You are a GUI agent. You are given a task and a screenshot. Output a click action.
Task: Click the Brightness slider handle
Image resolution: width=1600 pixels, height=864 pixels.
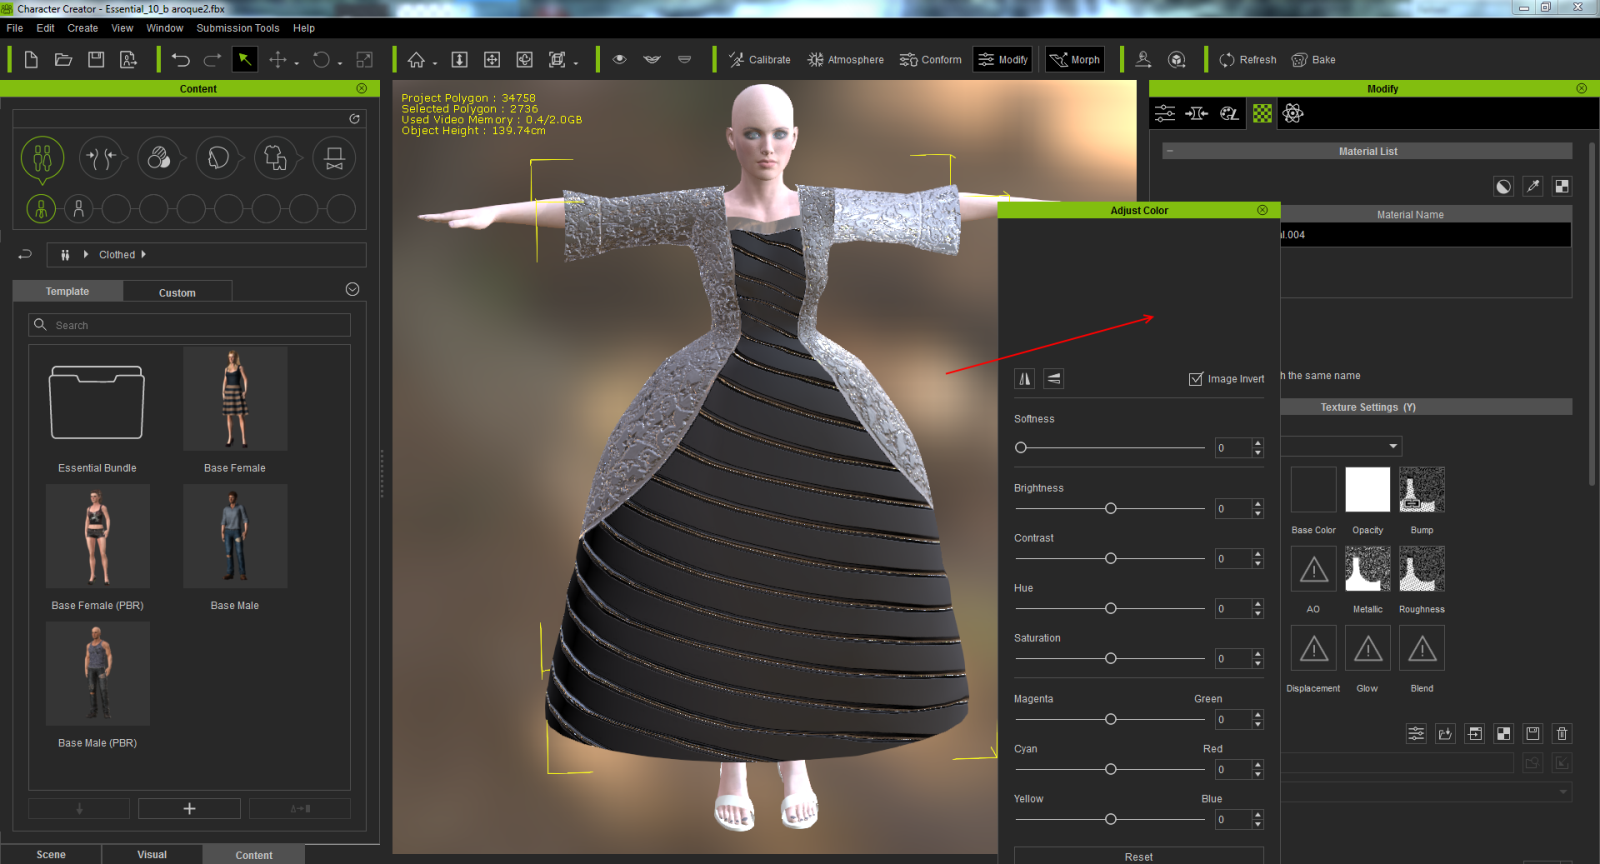point(1110,509)
